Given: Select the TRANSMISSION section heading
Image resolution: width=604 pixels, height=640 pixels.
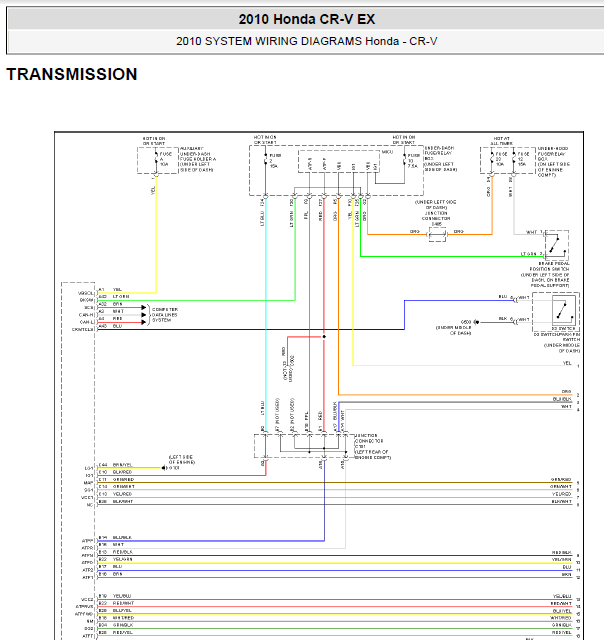Looking at the screenshot, I should tap(72, 74).
